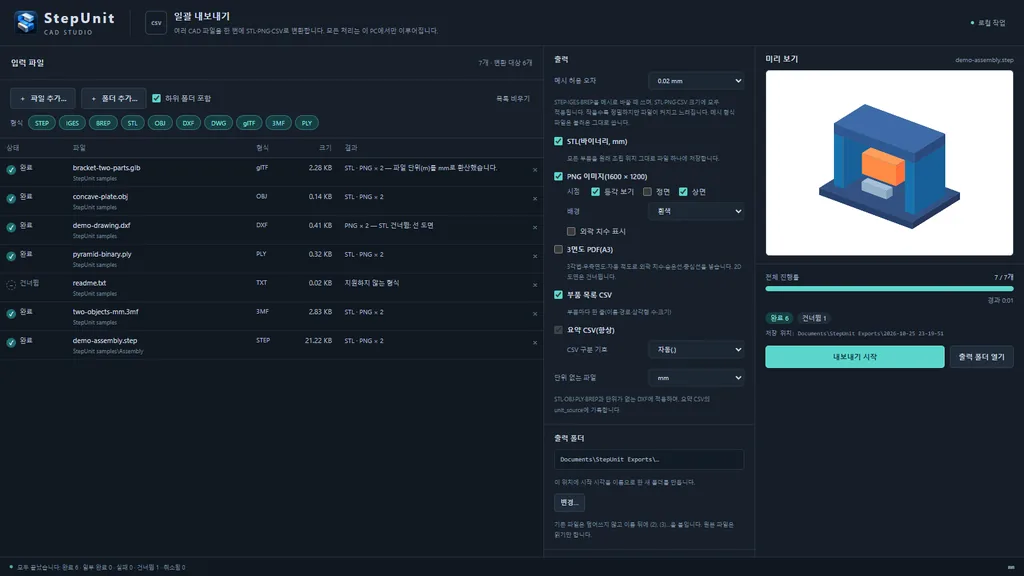Click the 크기 column header
1024x576 pixels.
(325, 148)
